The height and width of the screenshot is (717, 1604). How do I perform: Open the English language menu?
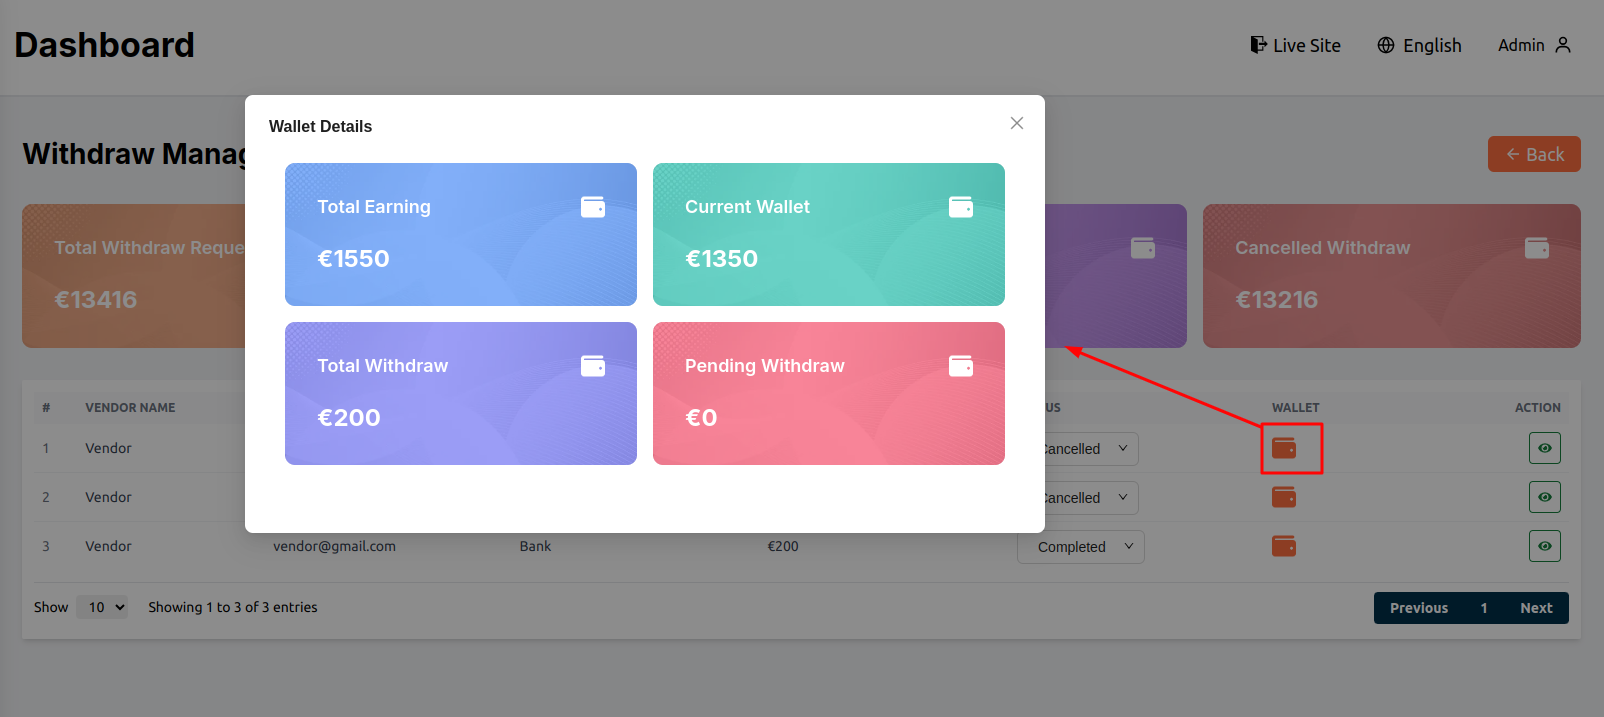pyautogui.click(x=1419, y=45)
